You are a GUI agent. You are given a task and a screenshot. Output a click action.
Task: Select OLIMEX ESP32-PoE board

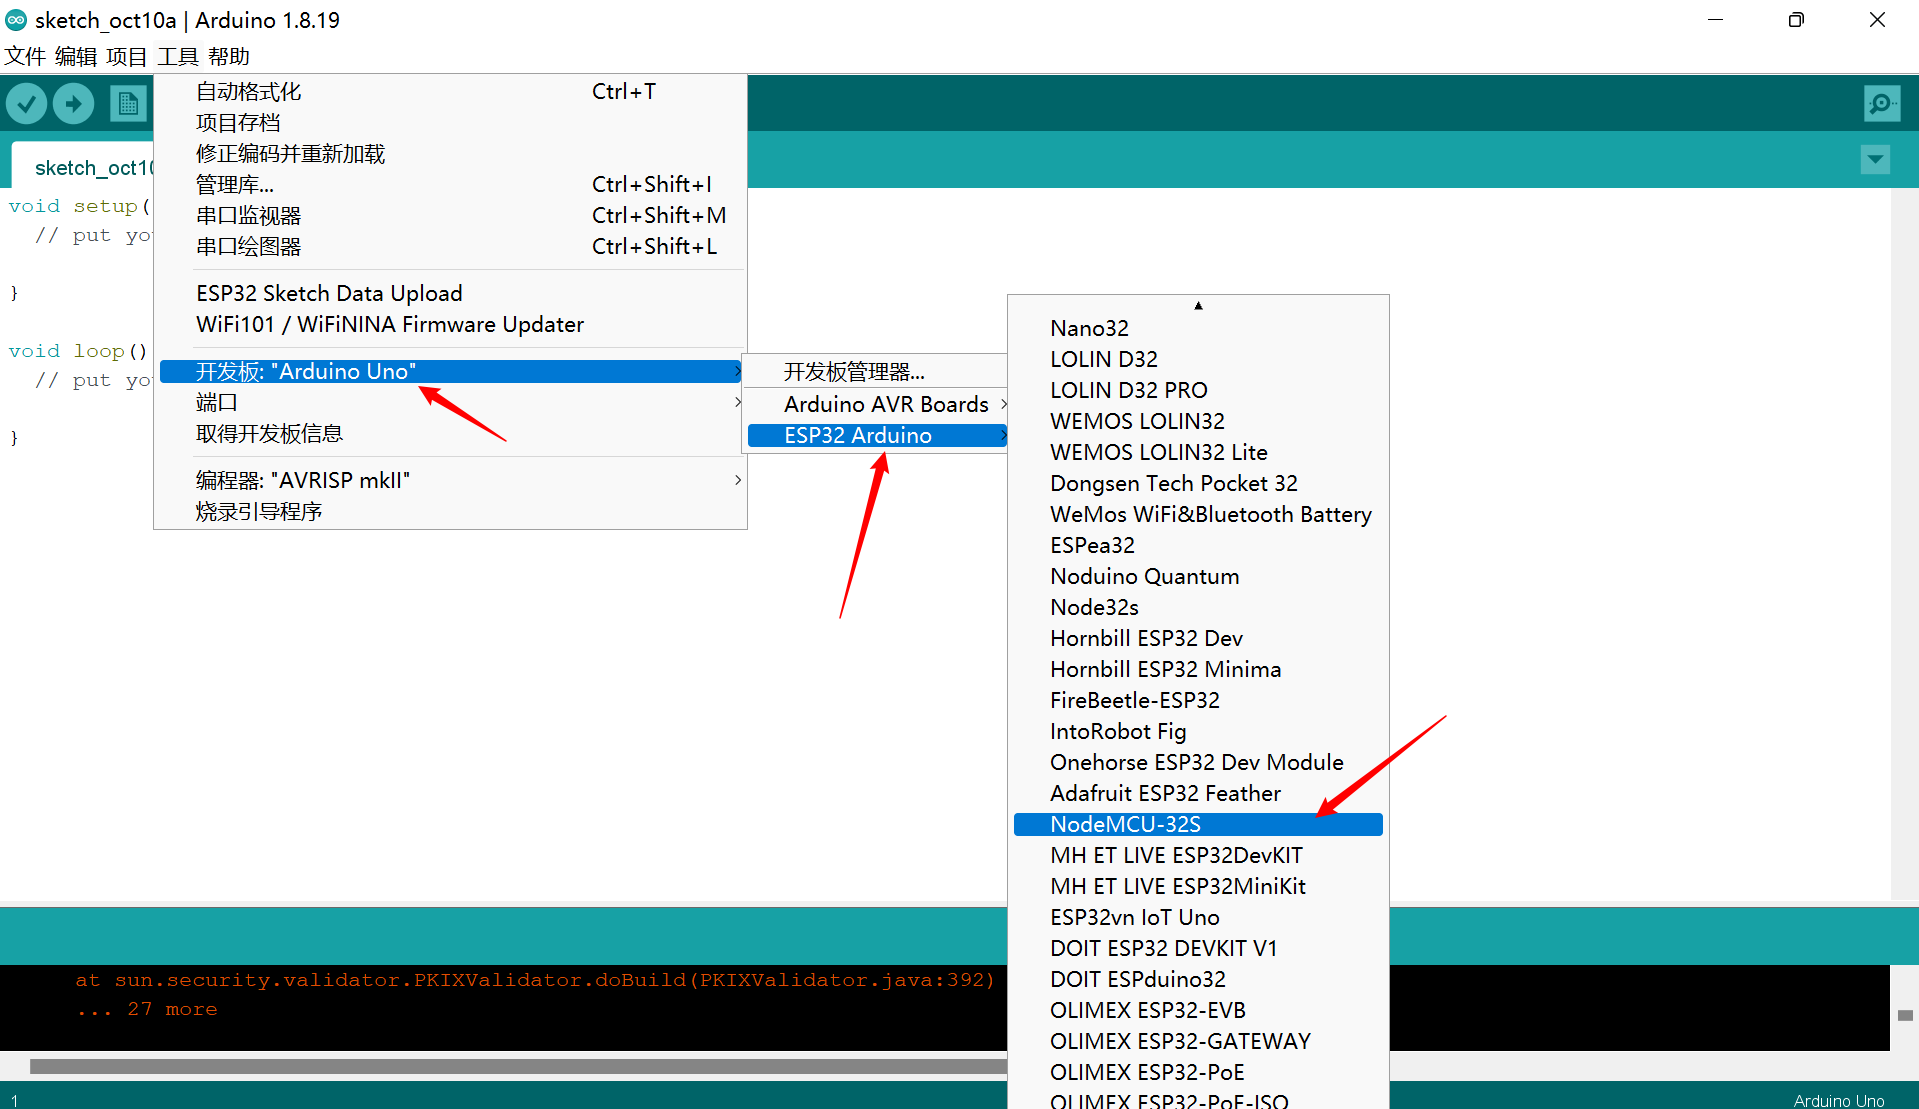point(1198,1073)
